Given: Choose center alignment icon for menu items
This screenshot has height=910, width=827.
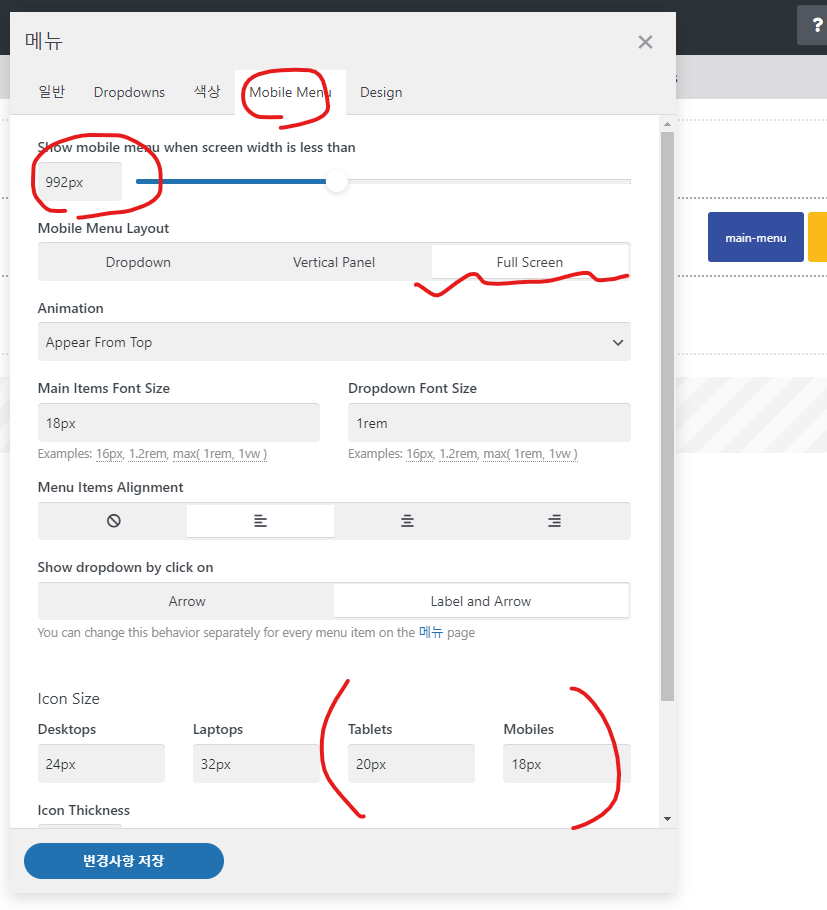Looking at the screenshot, I should pyautogui.click(x=407, y=521).
